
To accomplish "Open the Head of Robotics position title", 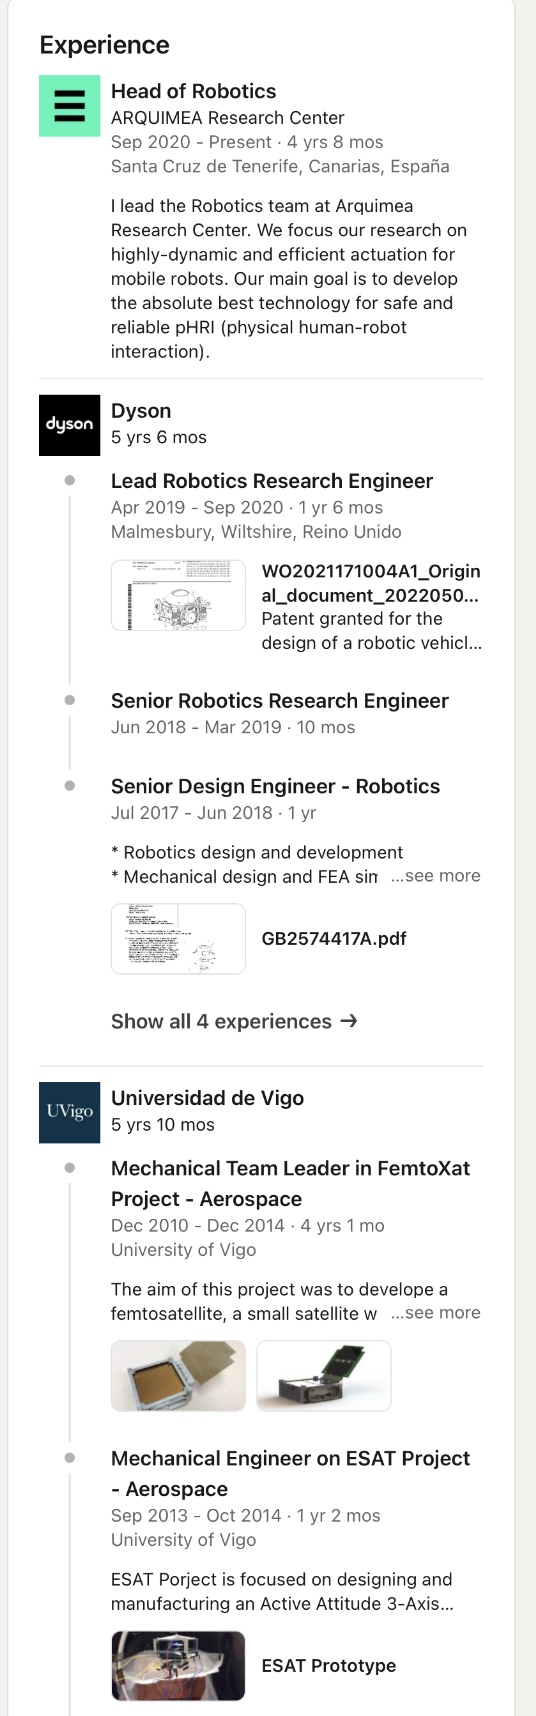I will click(x=194, y=91).
